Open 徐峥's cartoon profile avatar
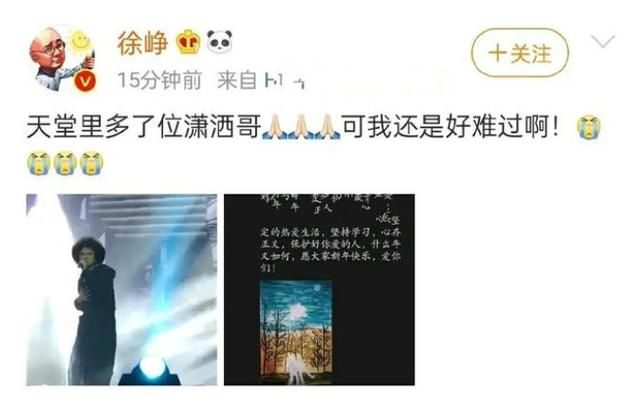Viewport: 640px width, 408px height. coord(62,59)
